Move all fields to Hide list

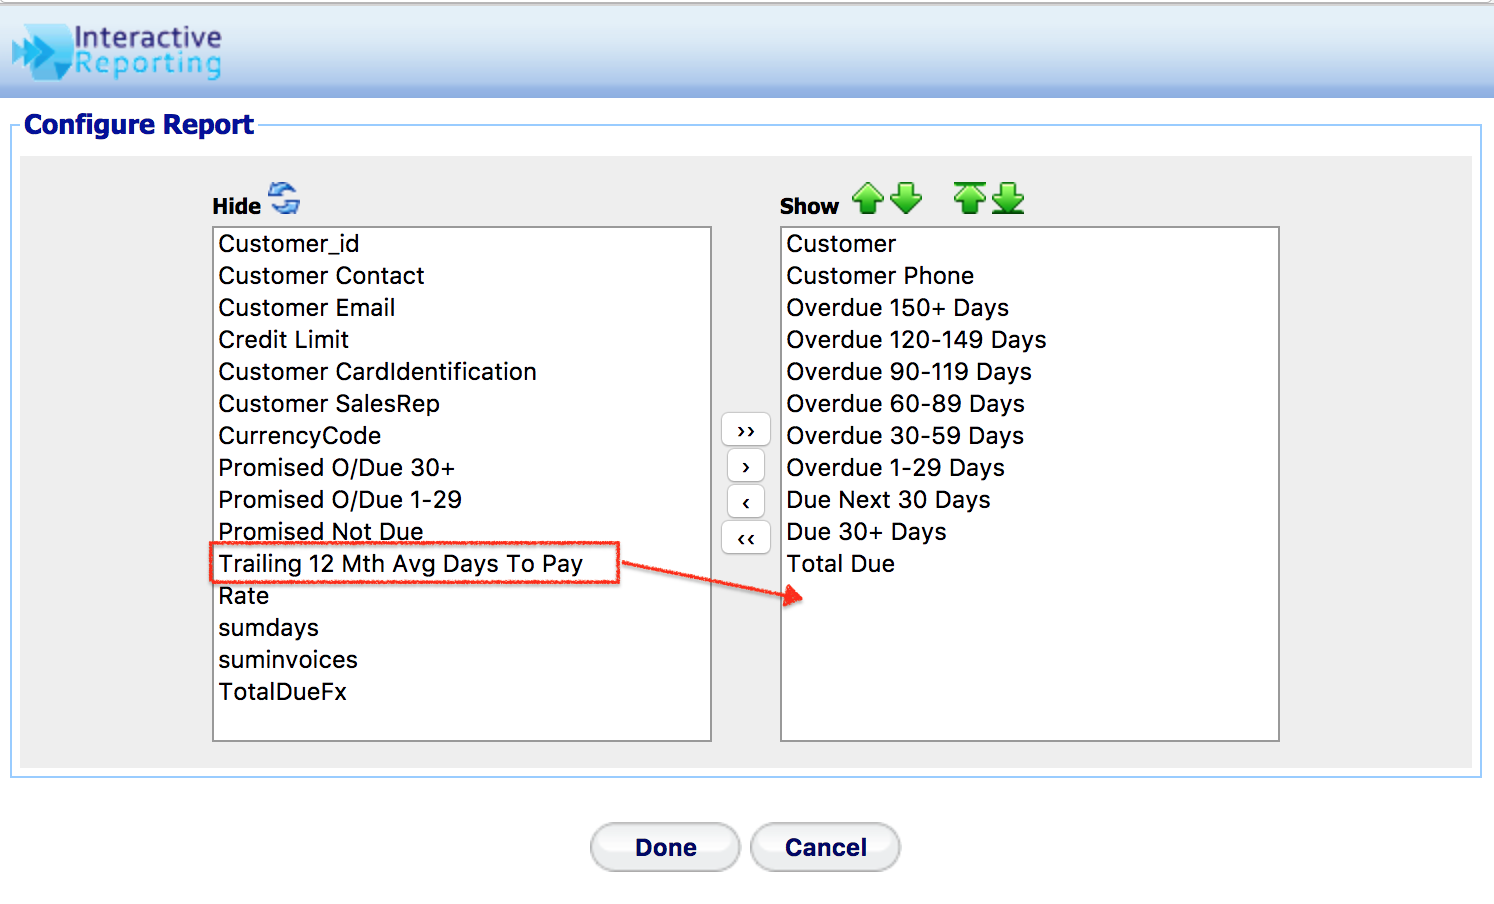point(746,538)
